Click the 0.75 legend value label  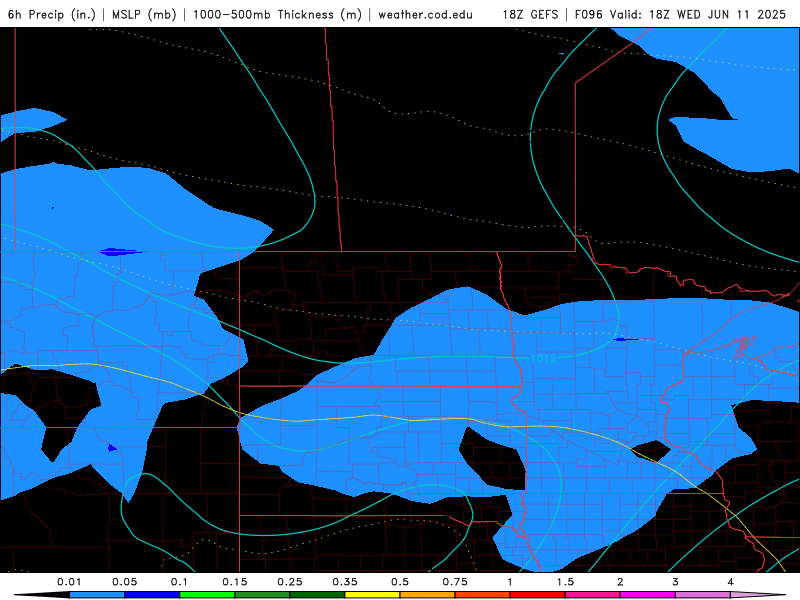click(x=455, y=582)
